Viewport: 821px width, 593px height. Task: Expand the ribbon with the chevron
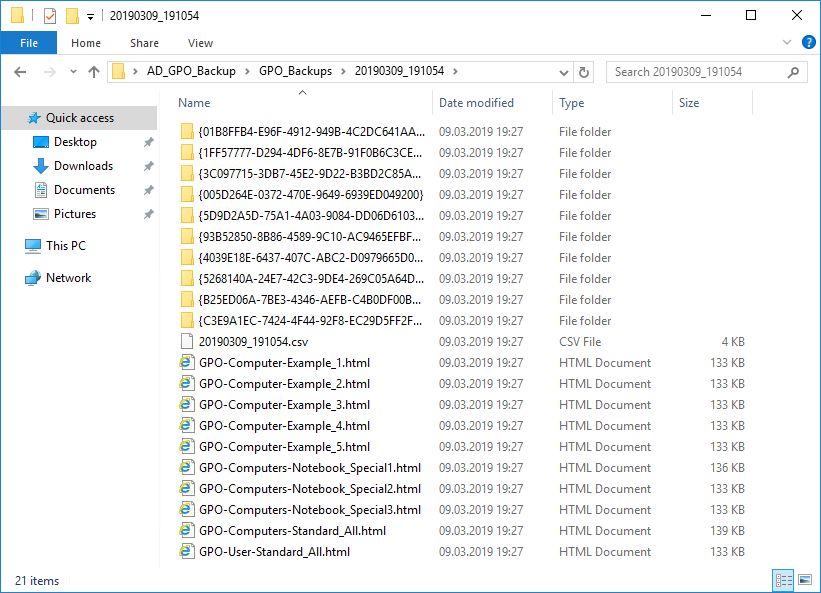click(786, 42)
